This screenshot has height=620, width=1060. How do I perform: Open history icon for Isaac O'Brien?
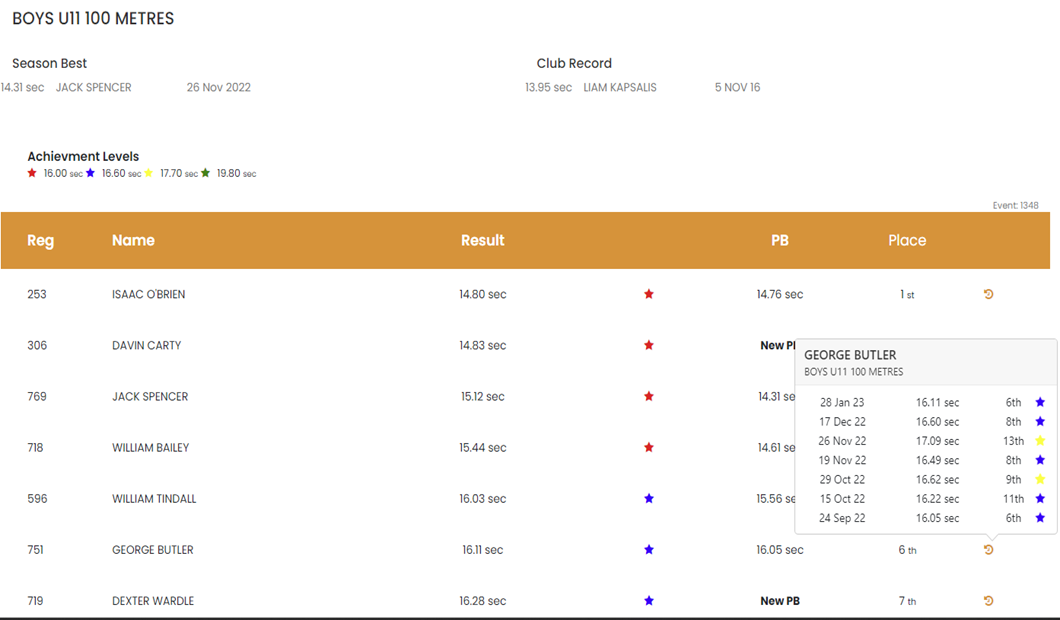(988, 294)
